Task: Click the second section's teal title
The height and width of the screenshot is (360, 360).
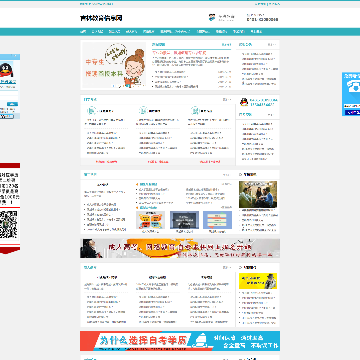Action: pyautogui.click(x=90, y=100)
